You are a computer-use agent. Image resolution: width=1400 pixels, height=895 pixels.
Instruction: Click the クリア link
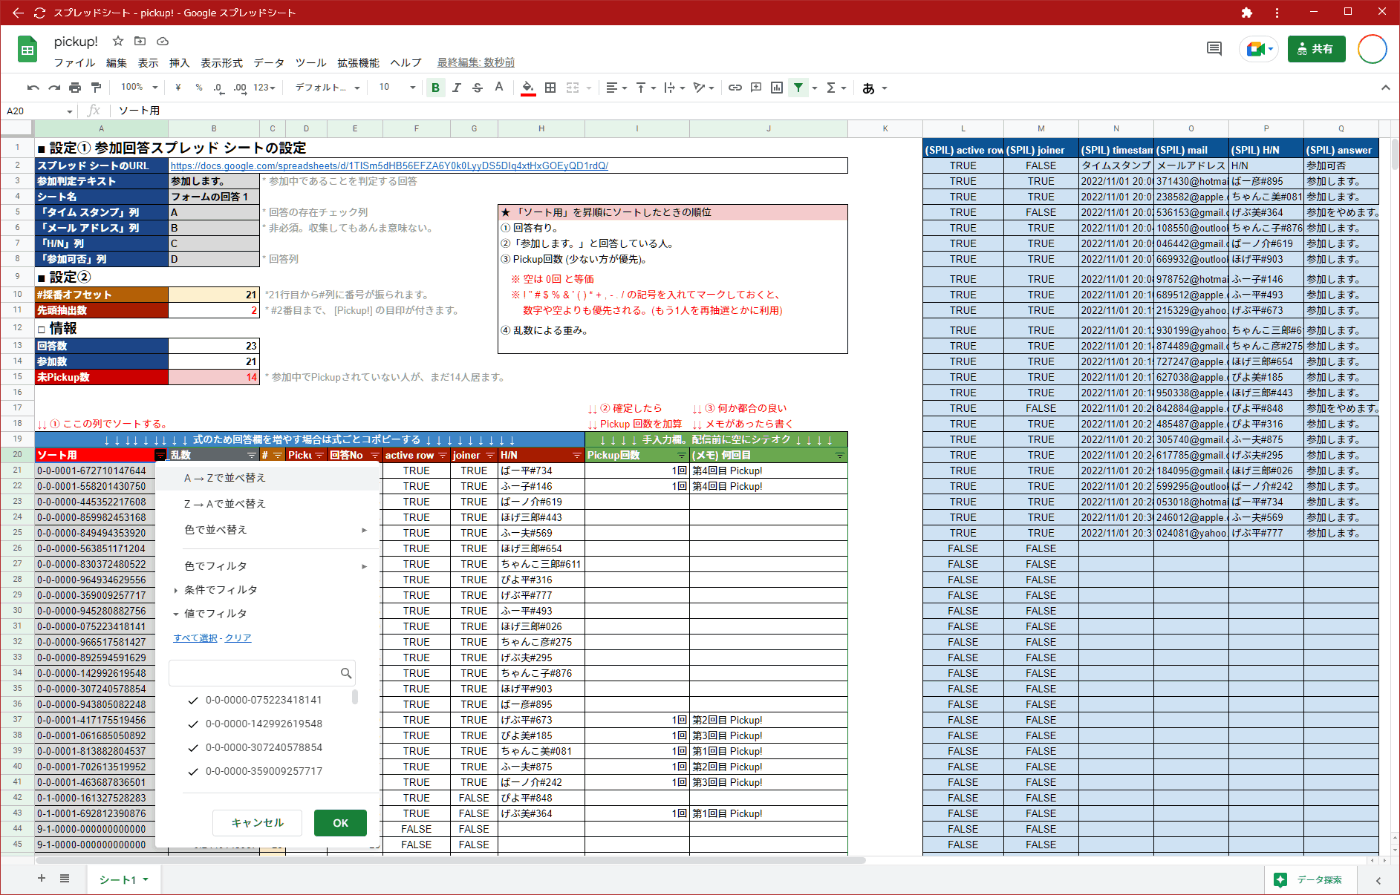[x=238, y=638]
